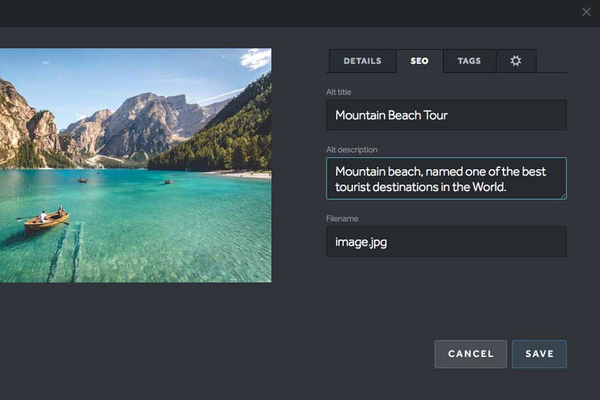Open the Tags tab

(x=469, y=61)
